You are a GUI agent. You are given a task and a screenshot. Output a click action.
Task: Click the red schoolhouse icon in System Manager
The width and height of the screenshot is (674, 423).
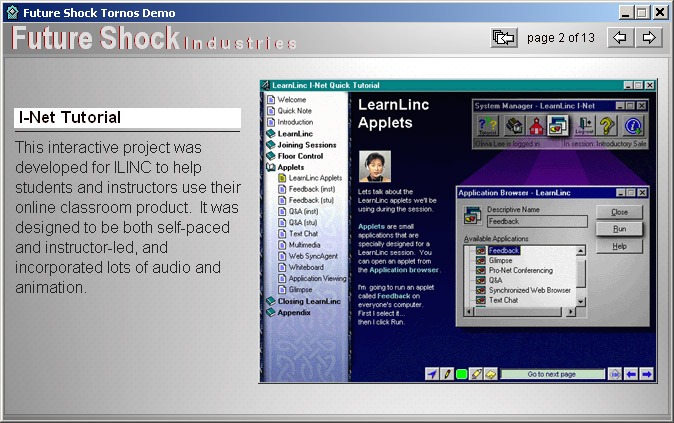click(x=536, y=126)
